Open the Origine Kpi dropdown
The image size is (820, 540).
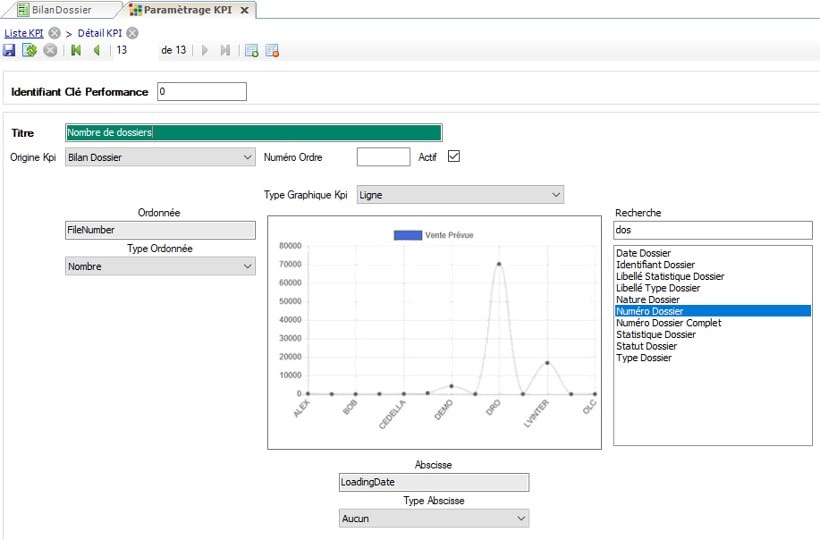tap(160, 157)
